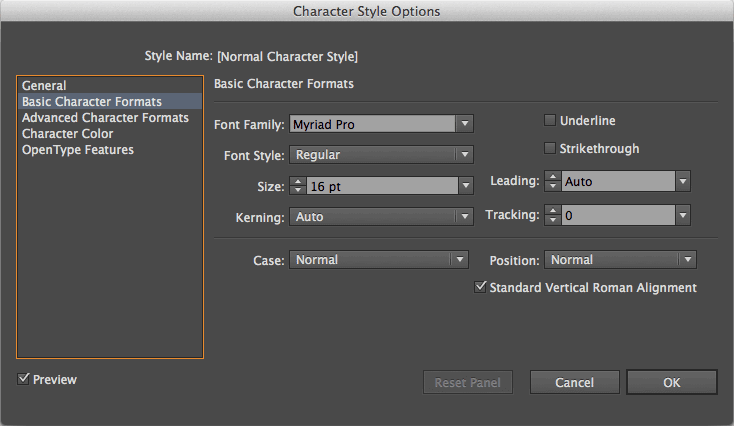Enable the Strikethrough checkbox
The image size is (734, 426).
[x=549, y=149]
